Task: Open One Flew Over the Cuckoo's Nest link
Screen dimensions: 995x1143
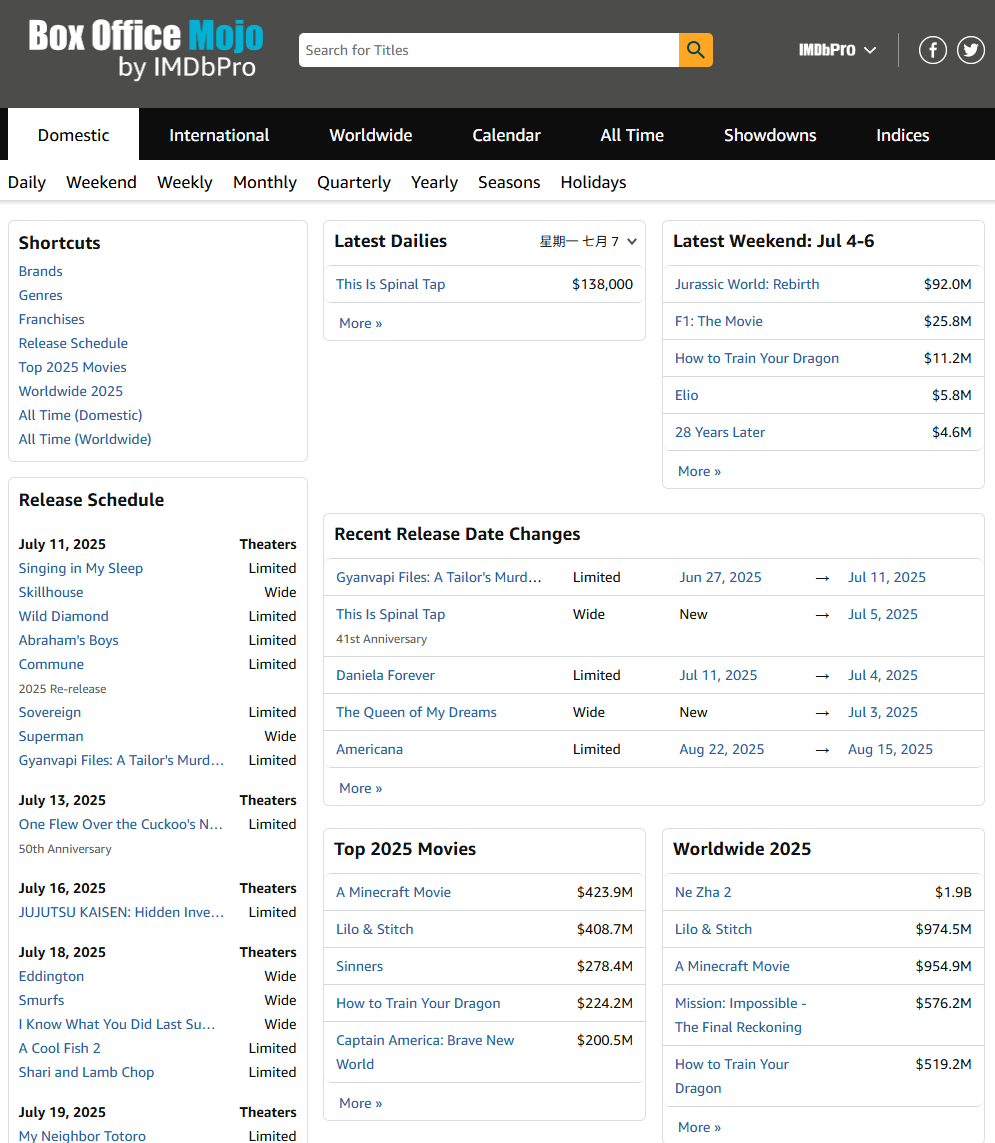Action: click(120, 824)
